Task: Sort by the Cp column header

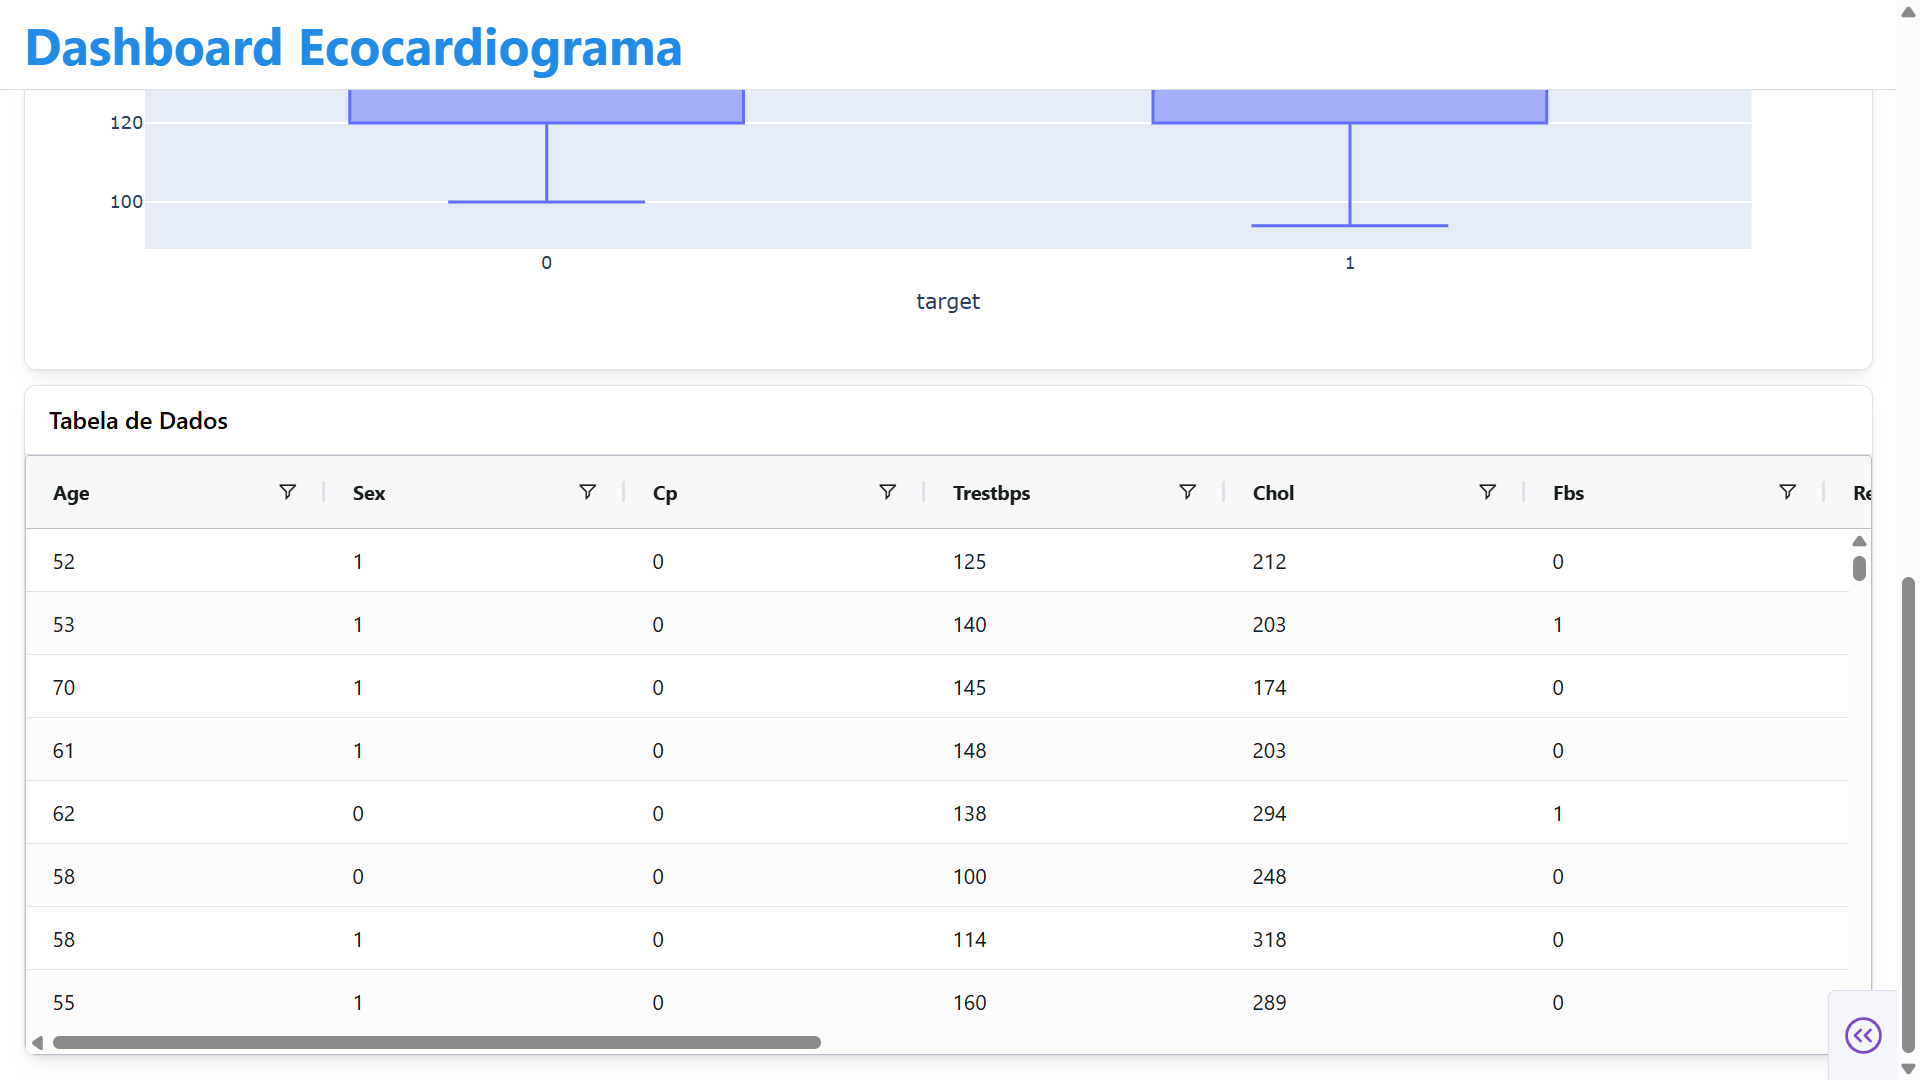Action: pyautogui.click(x=665, y=493)
